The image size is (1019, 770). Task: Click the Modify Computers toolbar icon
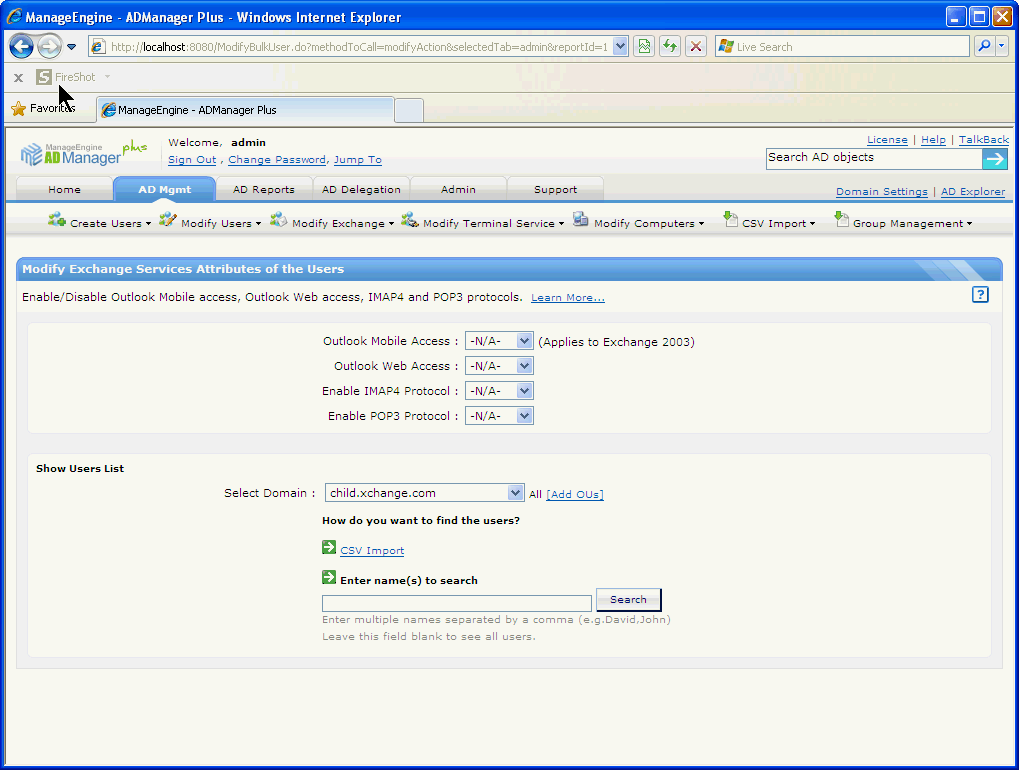coord(581,221)
